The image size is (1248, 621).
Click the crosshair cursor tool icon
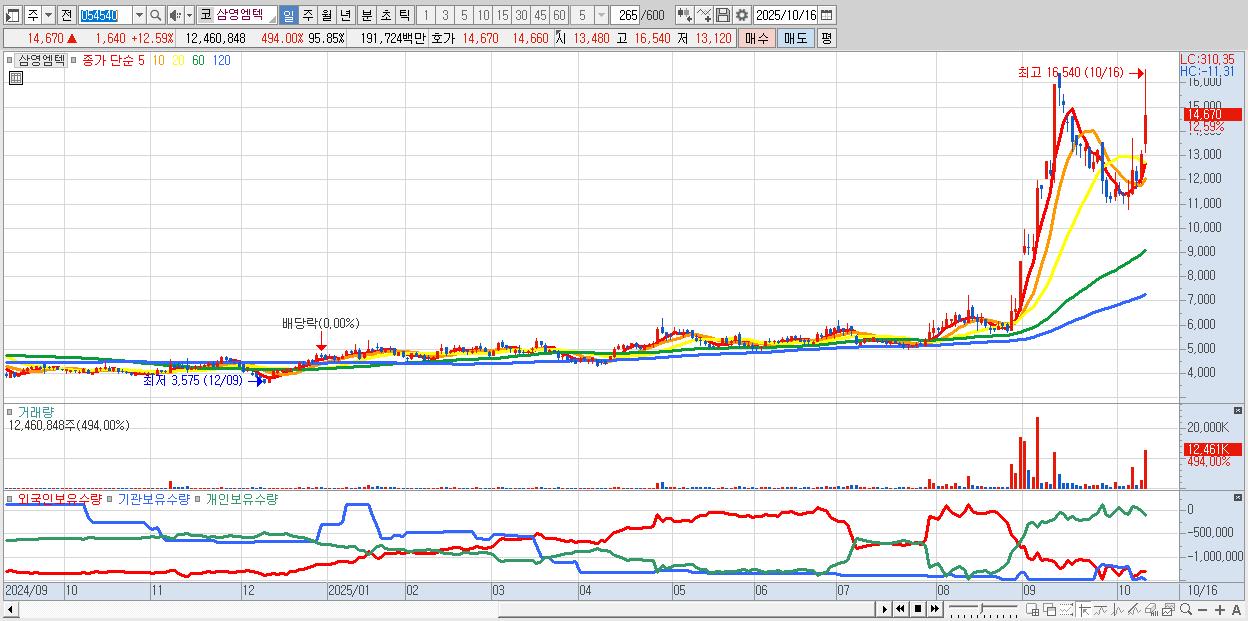[1085, 609]
